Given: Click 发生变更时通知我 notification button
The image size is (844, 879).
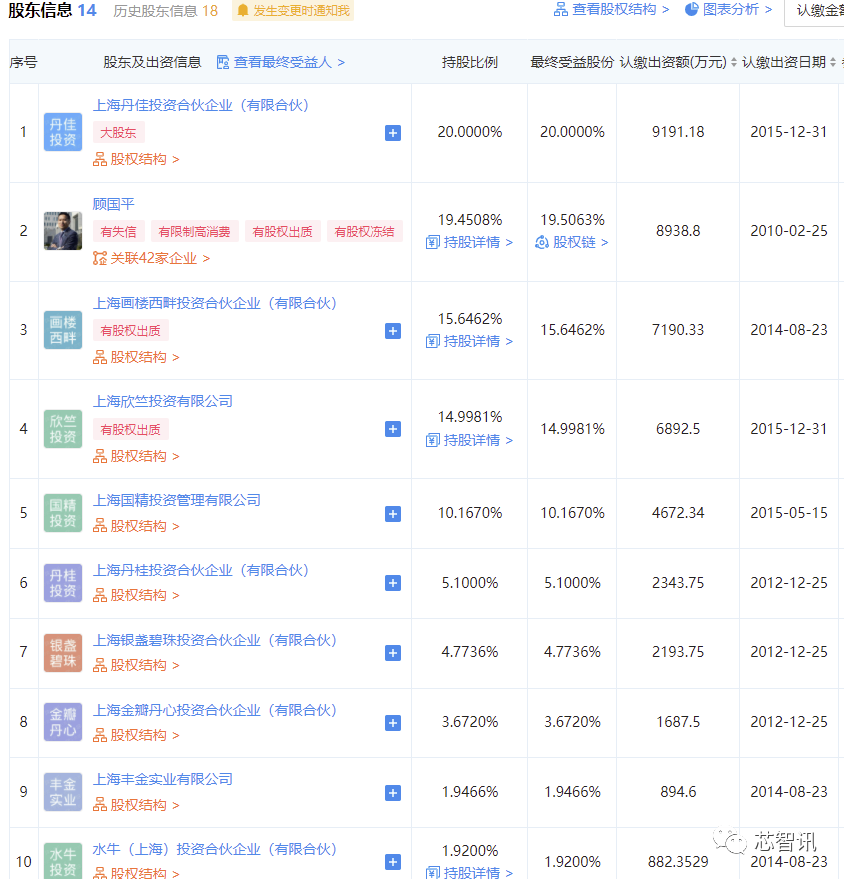Looking at the screenshot, I should pos(292,10).
